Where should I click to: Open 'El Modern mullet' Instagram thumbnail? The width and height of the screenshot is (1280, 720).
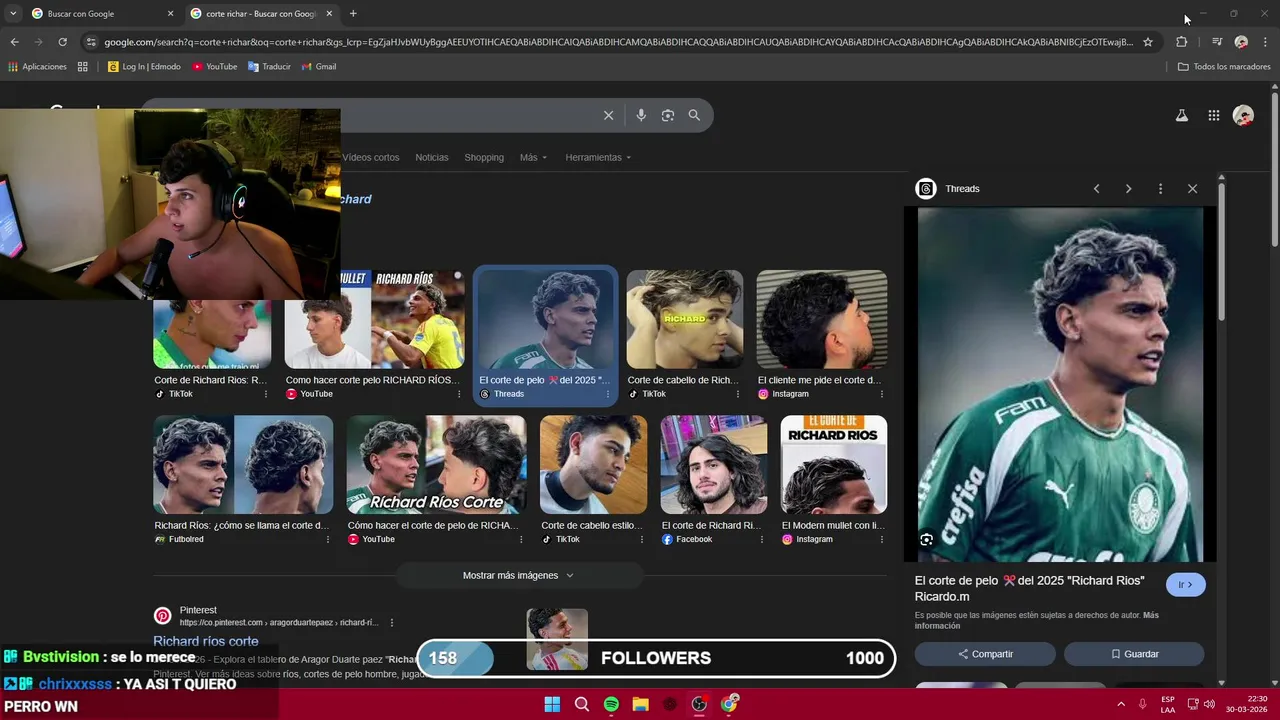(833, 464)
